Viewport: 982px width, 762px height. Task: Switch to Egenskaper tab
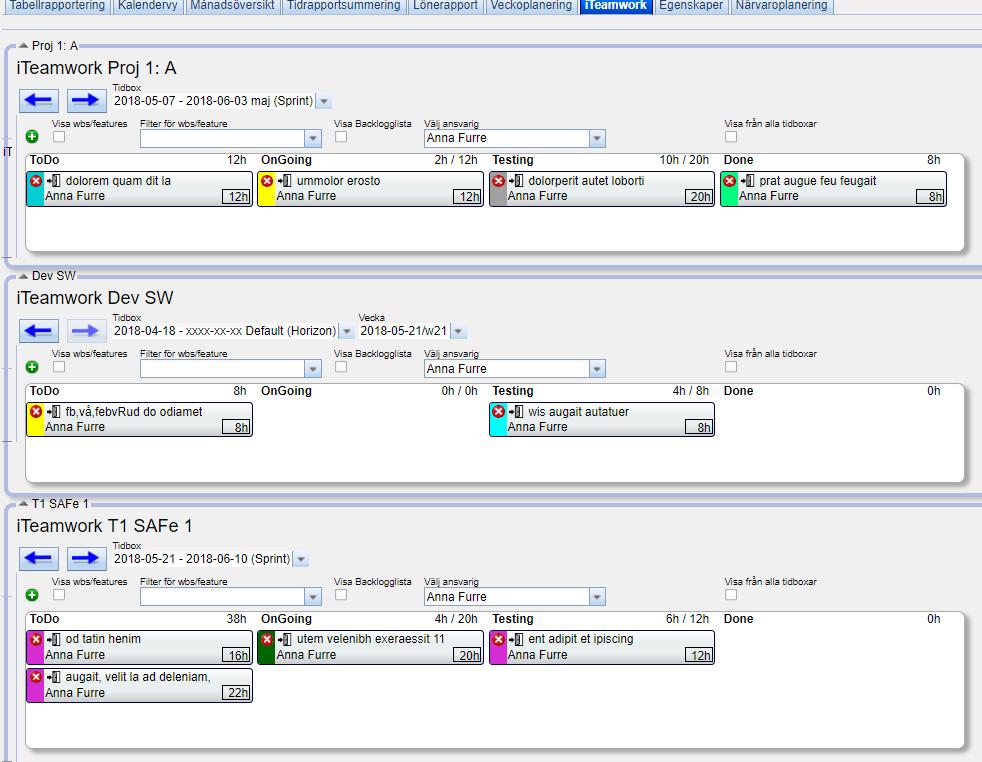pos(691,6)
